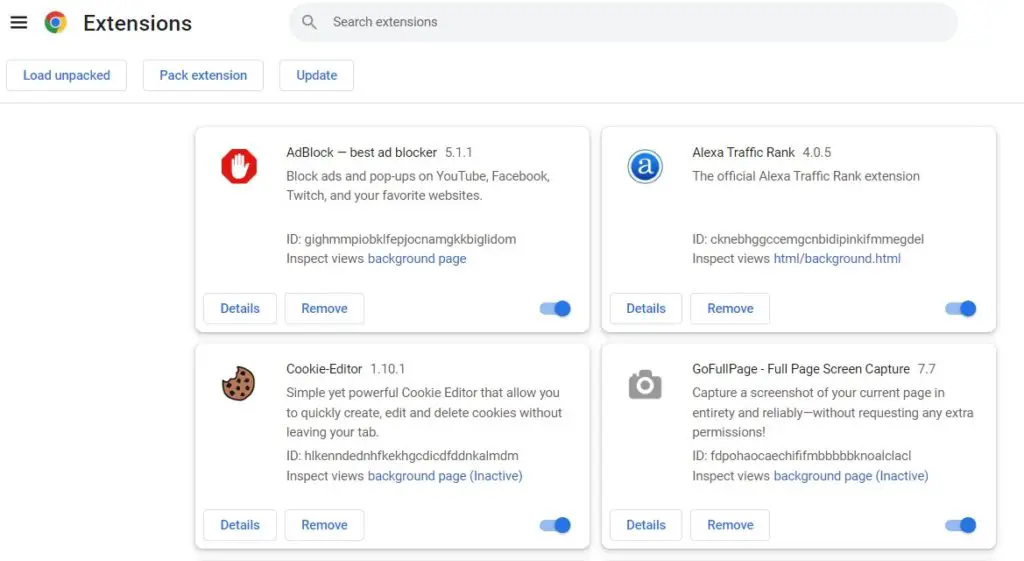
Task: Click the search magnifier icon
Action: click(x=309, y=22)
